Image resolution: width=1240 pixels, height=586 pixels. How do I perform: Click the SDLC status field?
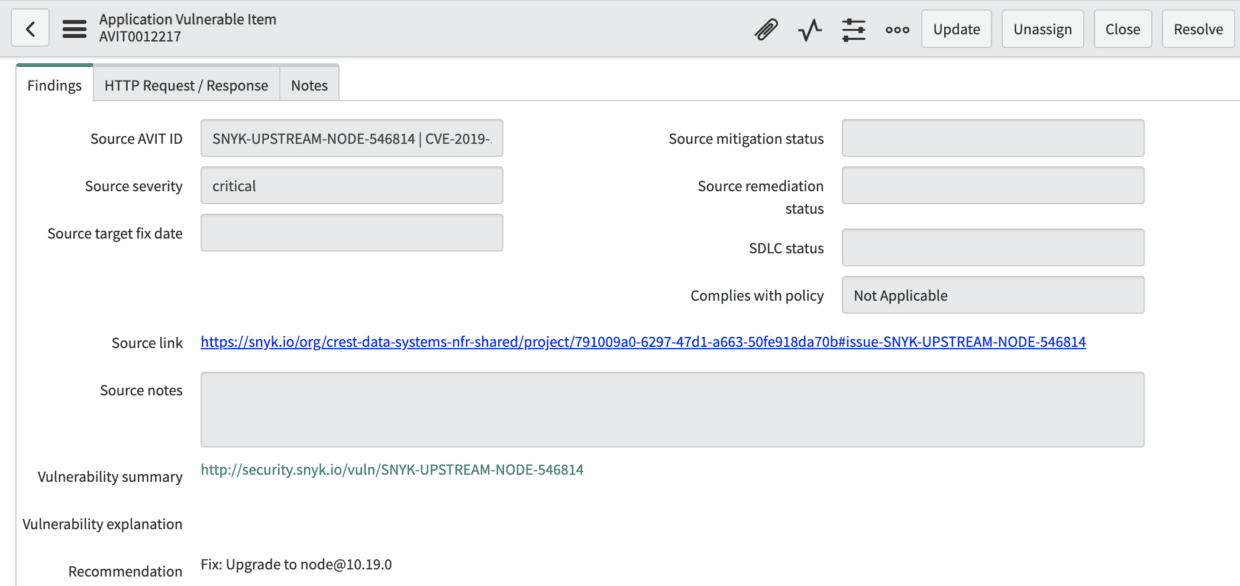point(992,247)
